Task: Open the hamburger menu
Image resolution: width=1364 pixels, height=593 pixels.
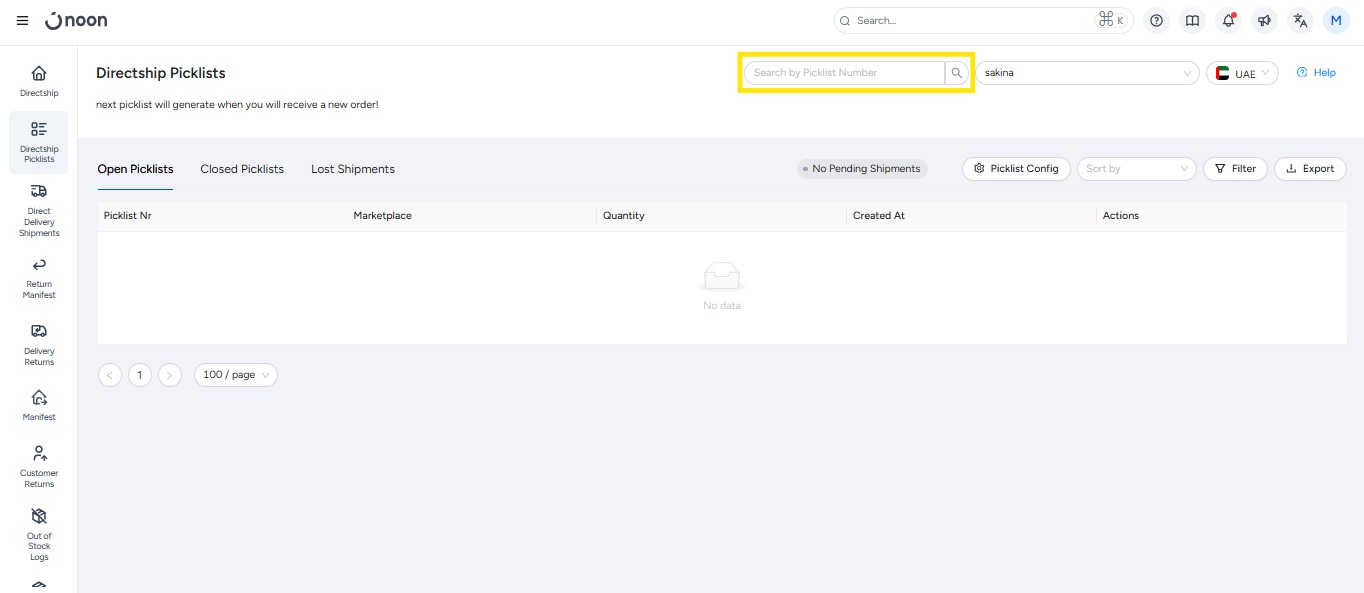Action: 22,21
